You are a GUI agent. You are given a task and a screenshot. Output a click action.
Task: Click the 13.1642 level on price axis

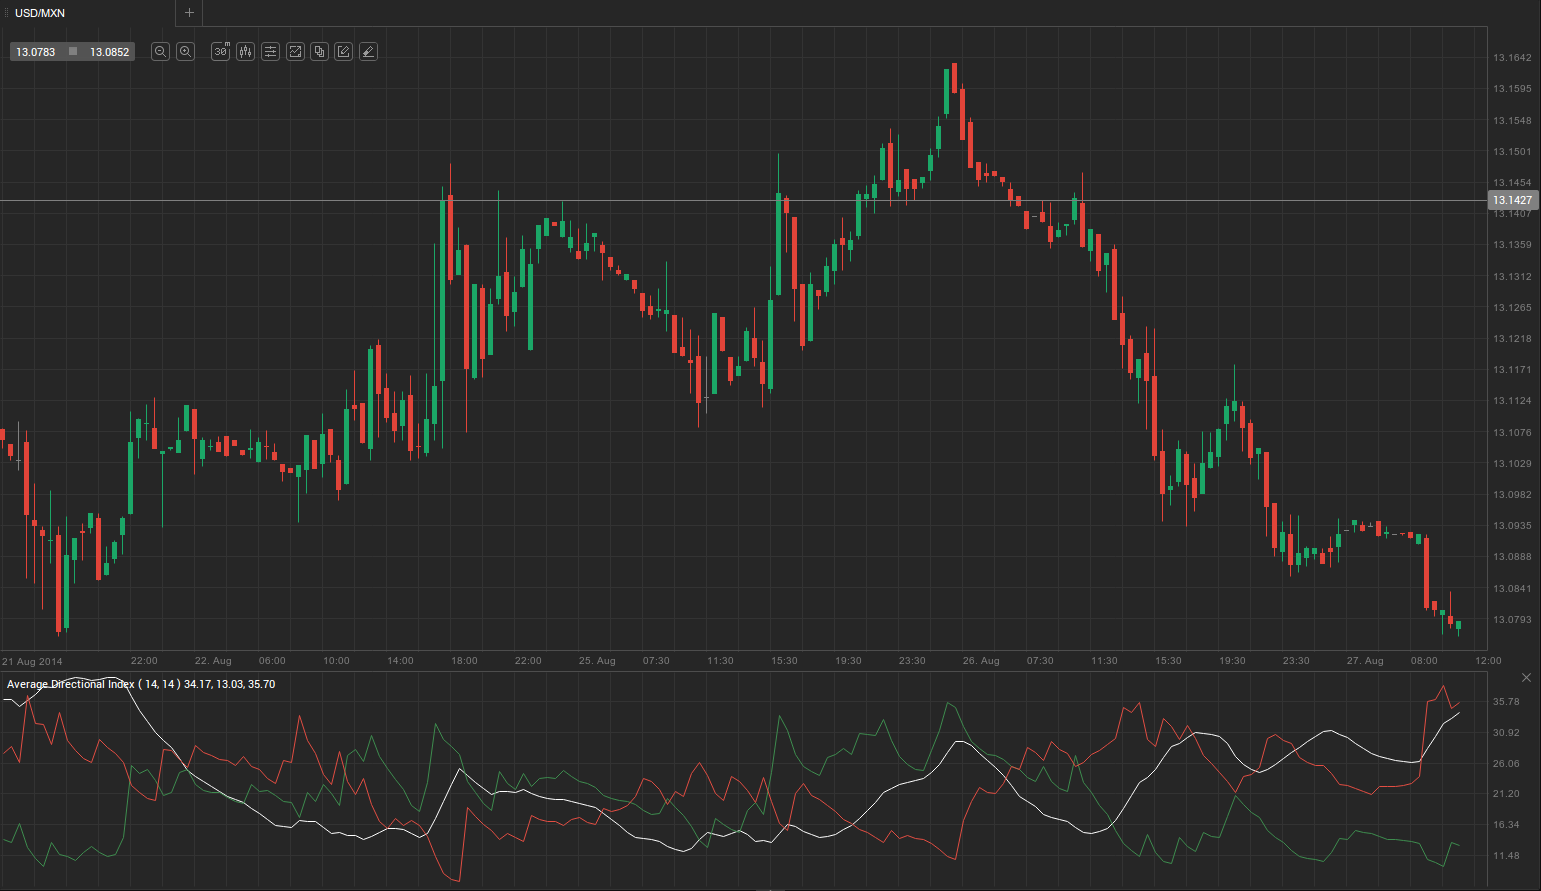pyautogui.click(x=1512, y=58)
